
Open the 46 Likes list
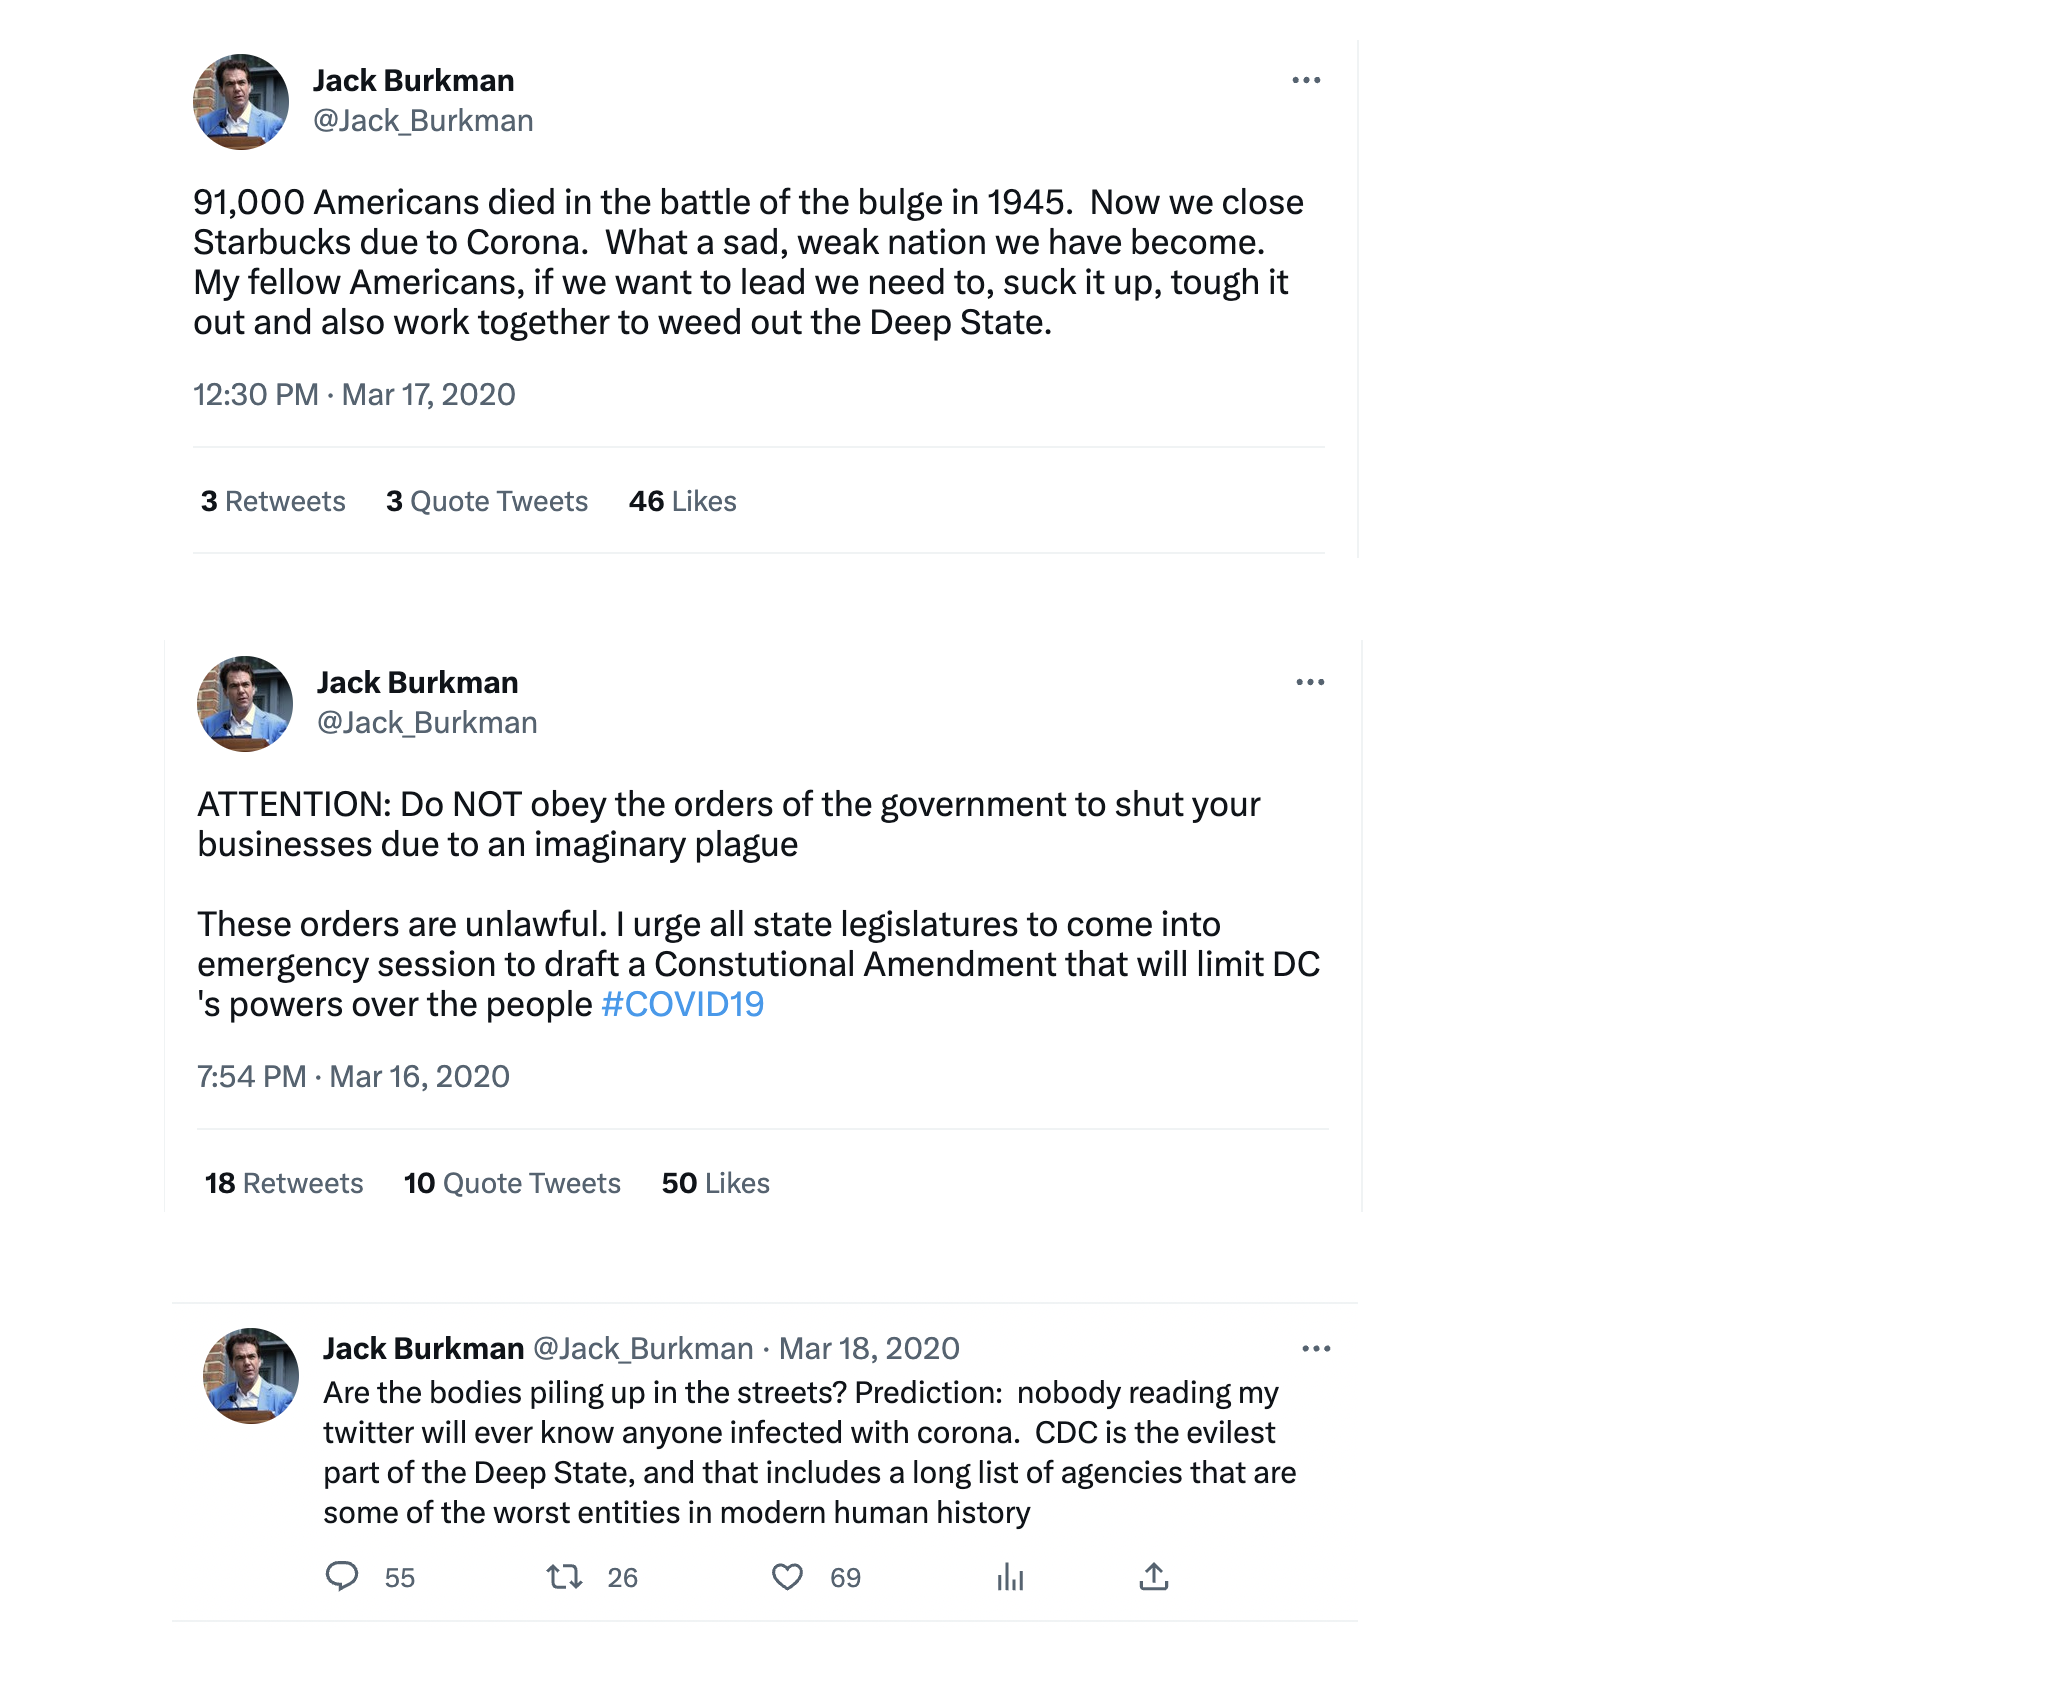tap(683, 501)
